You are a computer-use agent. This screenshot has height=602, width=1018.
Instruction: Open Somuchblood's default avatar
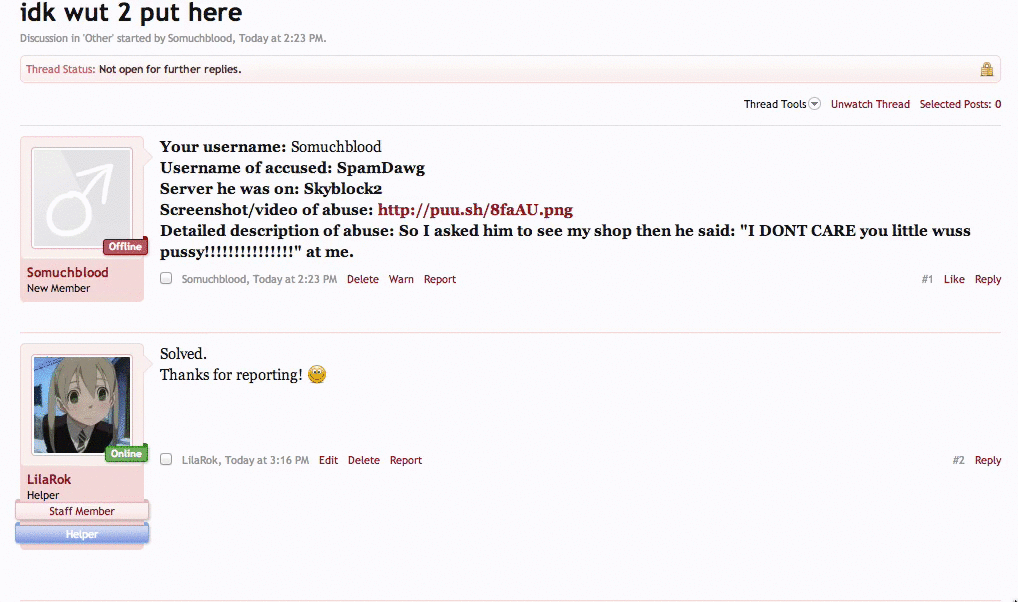point(82,198)
